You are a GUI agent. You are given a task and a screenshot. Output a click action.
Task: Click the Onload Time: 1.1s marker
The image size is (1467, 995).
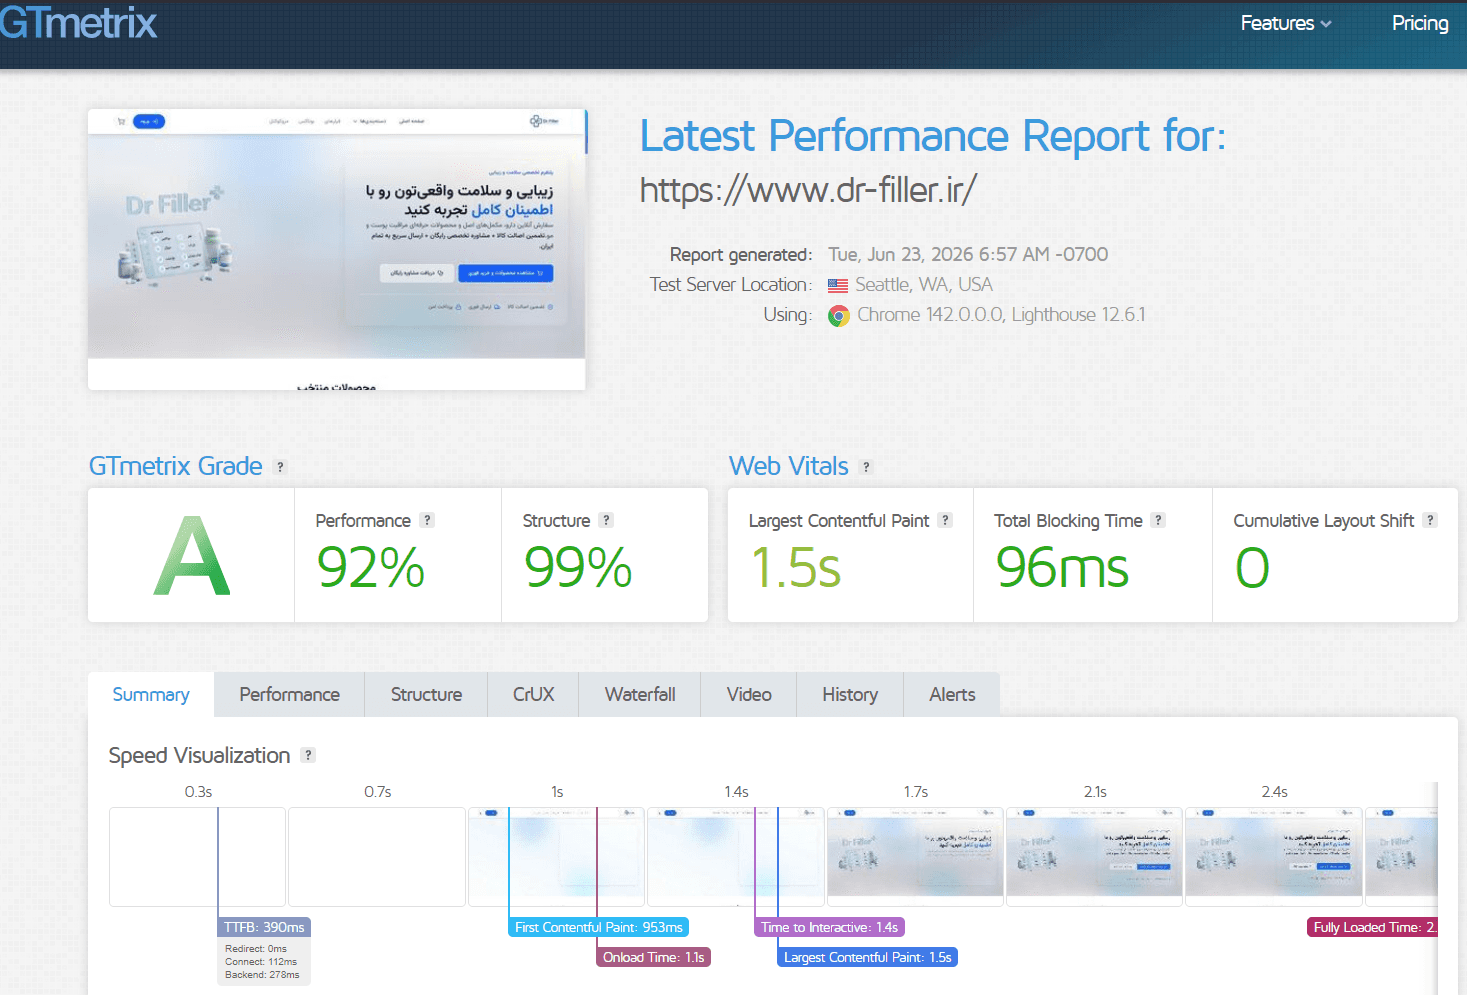653,957
